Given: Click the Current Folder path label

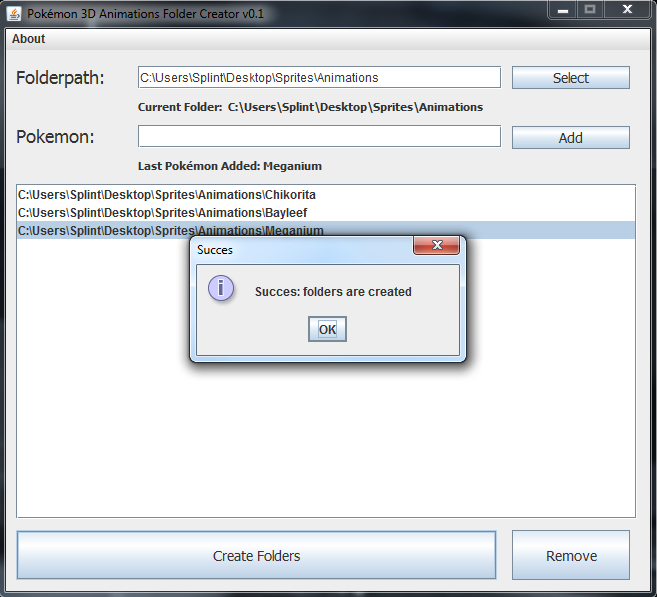Looking at the screenshot, I should 310,107.
